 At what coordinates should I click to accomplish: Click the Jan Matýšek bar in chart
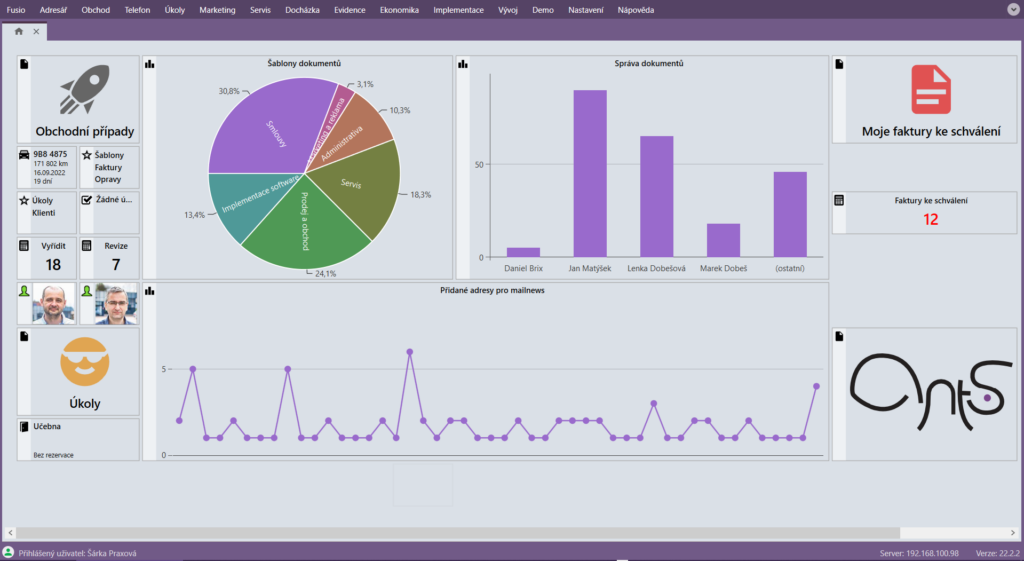[x=589, y=173]
